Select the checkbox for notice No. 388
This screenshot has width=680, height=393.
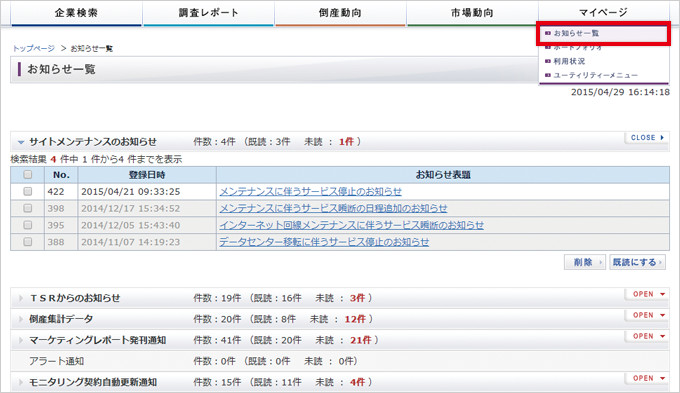pyautogui.click(x=28, y=242)
